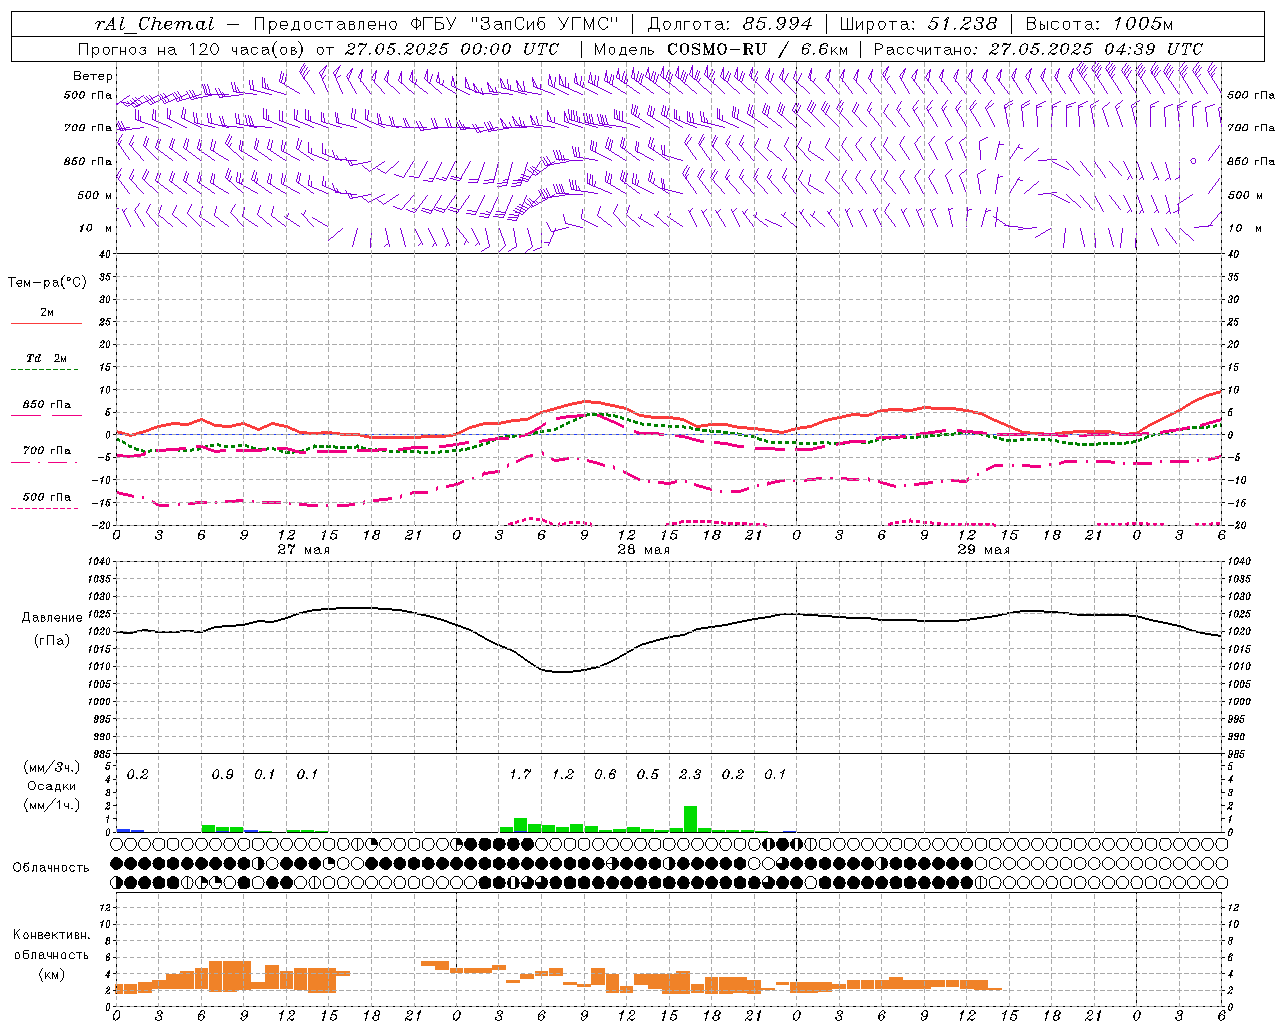
Task: Click the 0.6 precipitation total
Action: pos(605,775)
